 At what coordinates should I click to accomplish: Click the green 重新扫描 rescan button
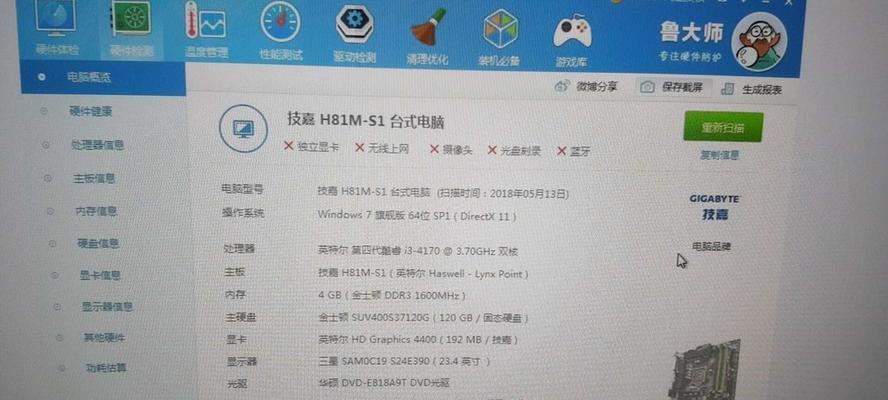(723, 127)
